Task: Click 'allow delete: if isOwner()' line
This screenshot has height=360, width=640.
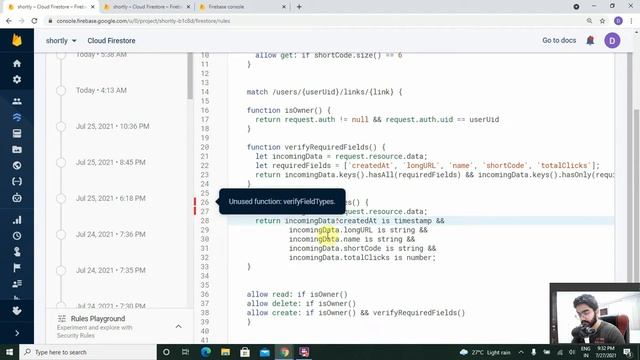Action: (301, 303)
